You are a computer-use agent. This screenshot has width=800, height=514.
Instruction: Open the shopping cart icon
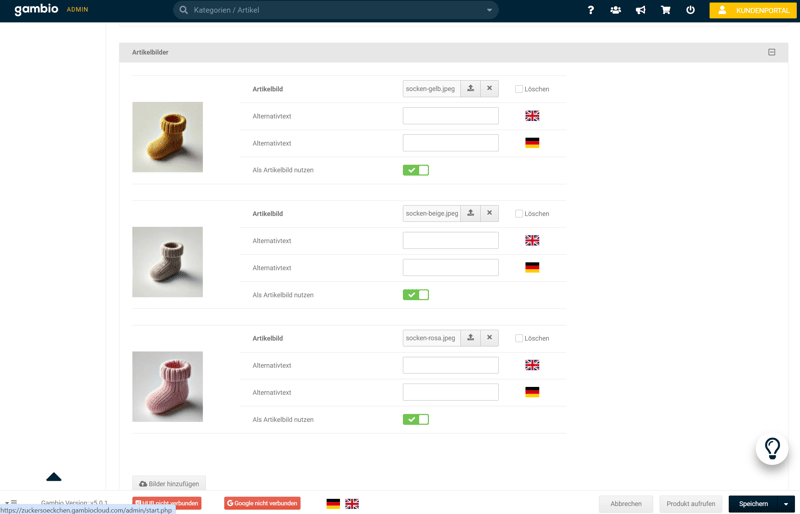[665, 10]
